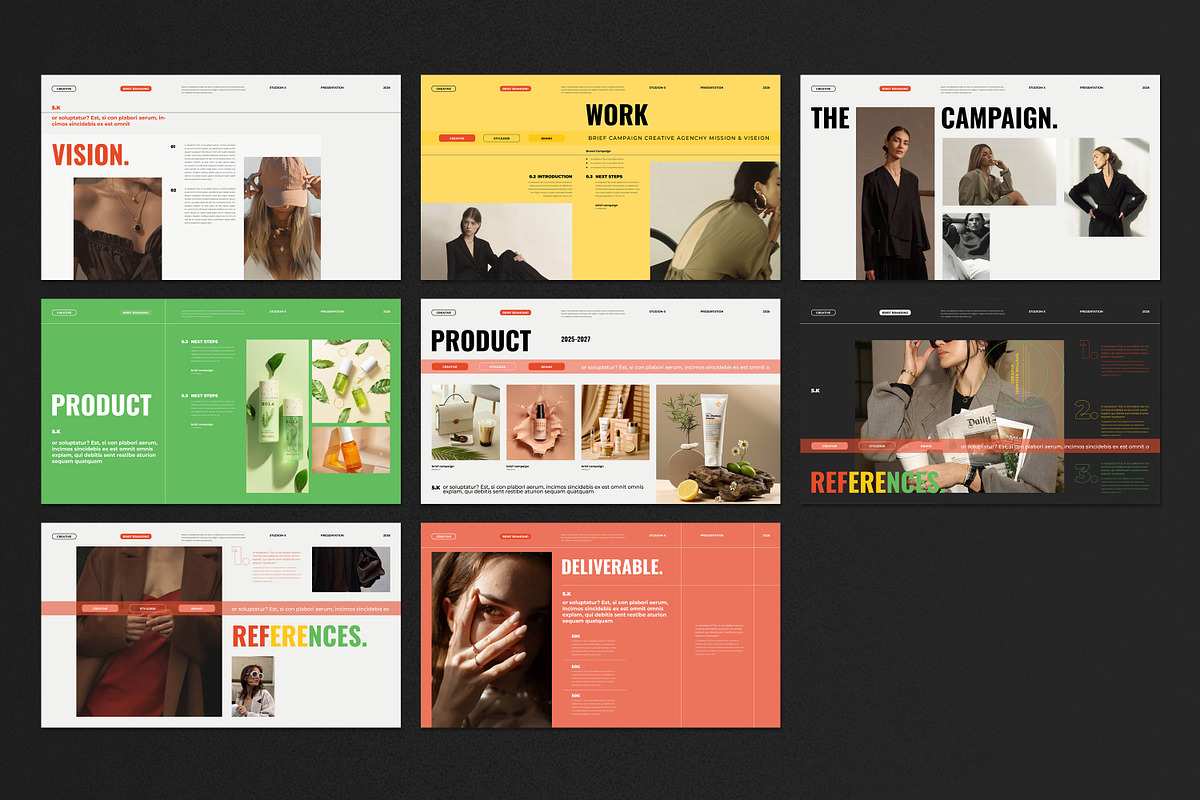The image size is (1200, 800).
Task: Click the woman in pink cap photo
Action: click(282, 218)
